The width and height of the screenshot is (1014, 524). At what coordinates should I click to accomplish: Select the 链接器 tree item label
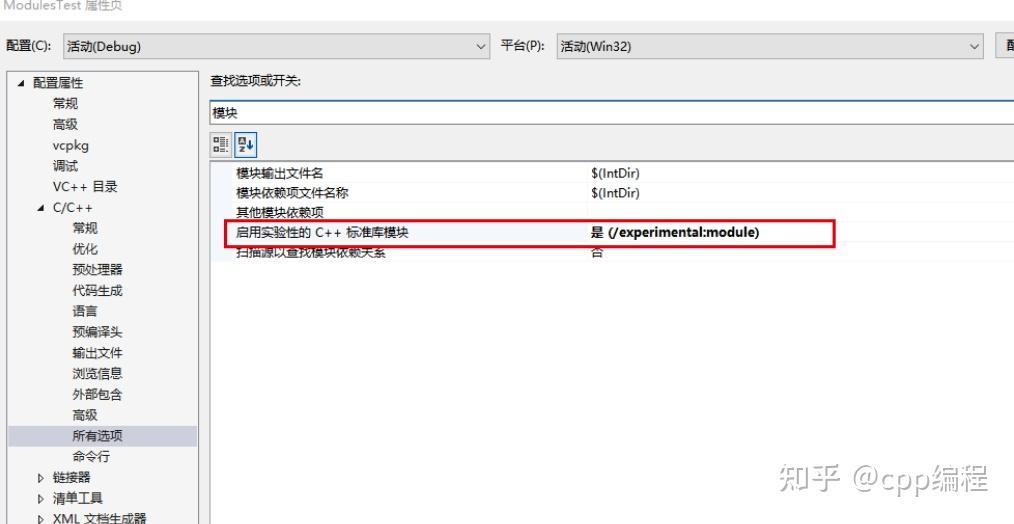(x=71, y=477)
